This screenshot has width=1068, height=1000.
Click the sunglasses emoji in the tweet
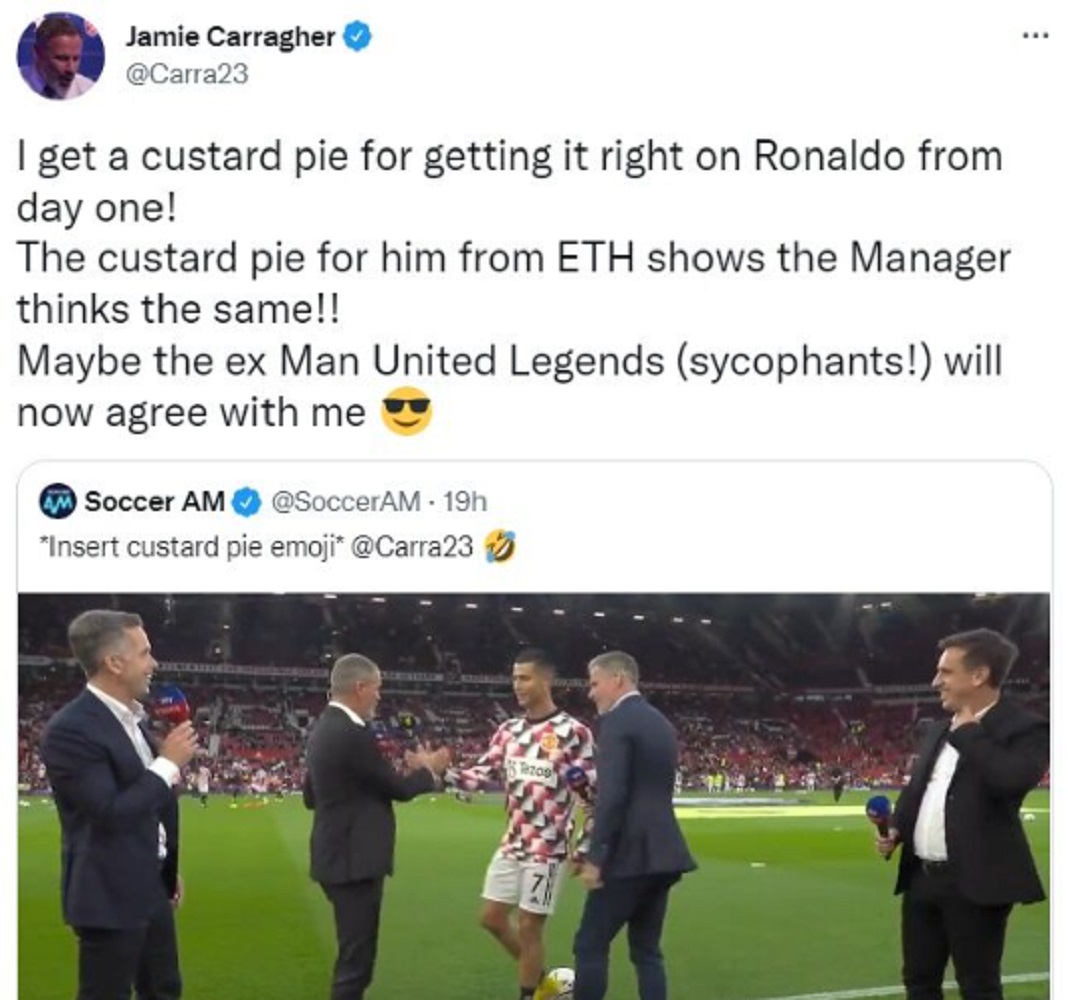click(x=407, y=413)
